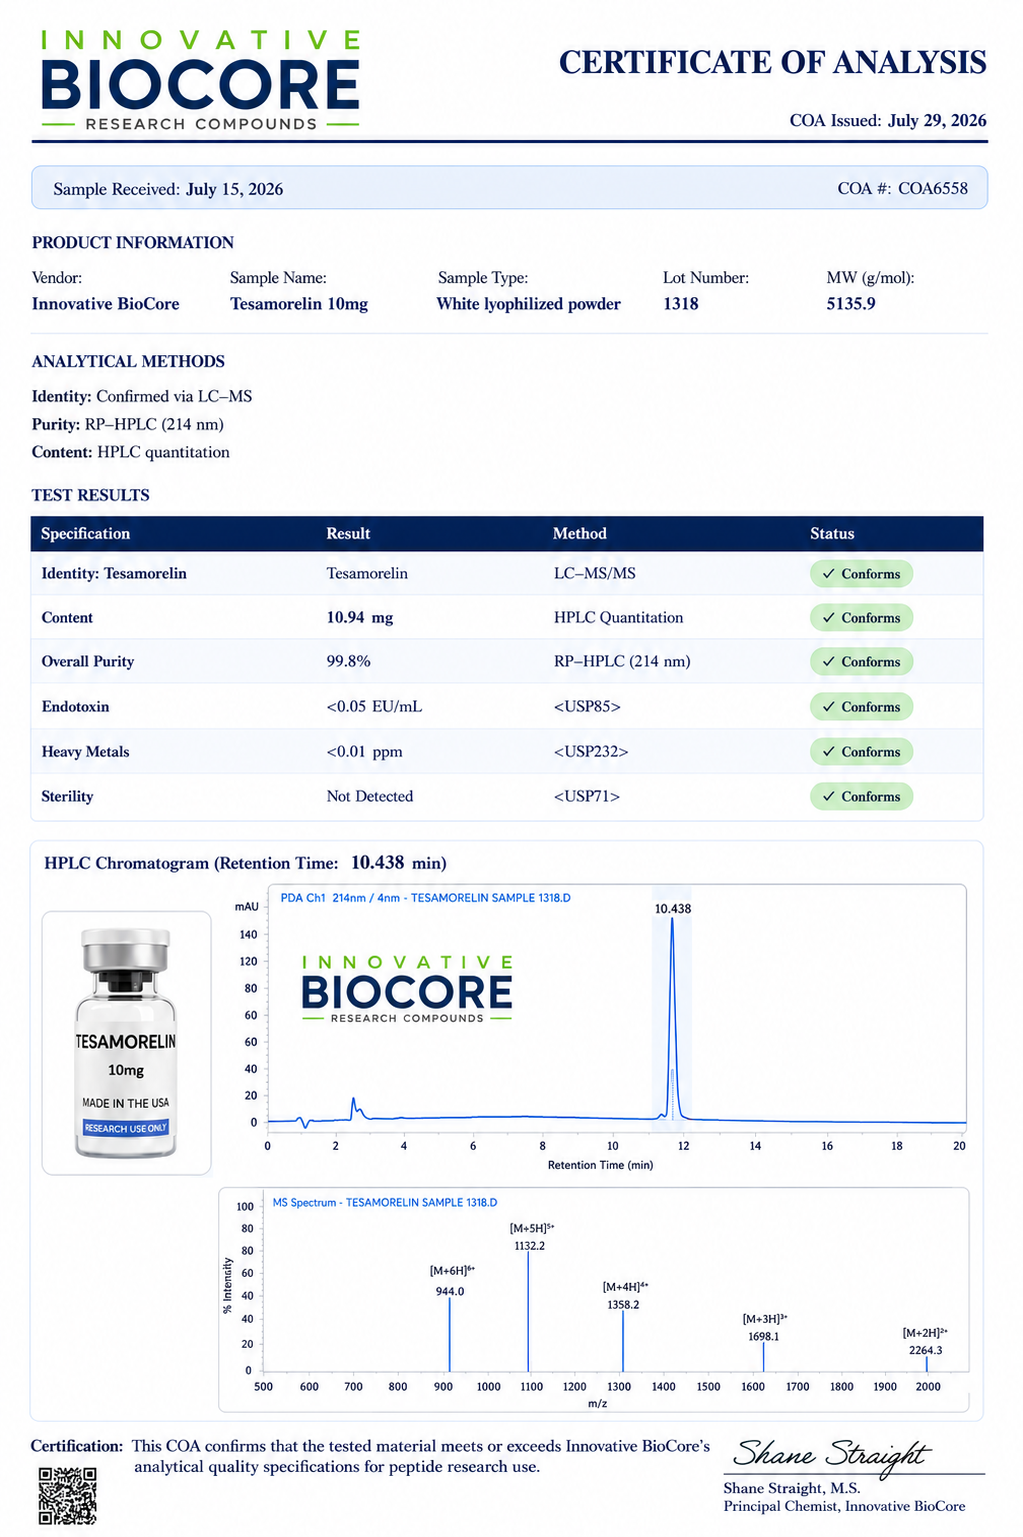1023x1537 pixels.
Task: Click the Tesamorelin 10mg vial image
Action: pyautogui.click(x=126, y=1043)
